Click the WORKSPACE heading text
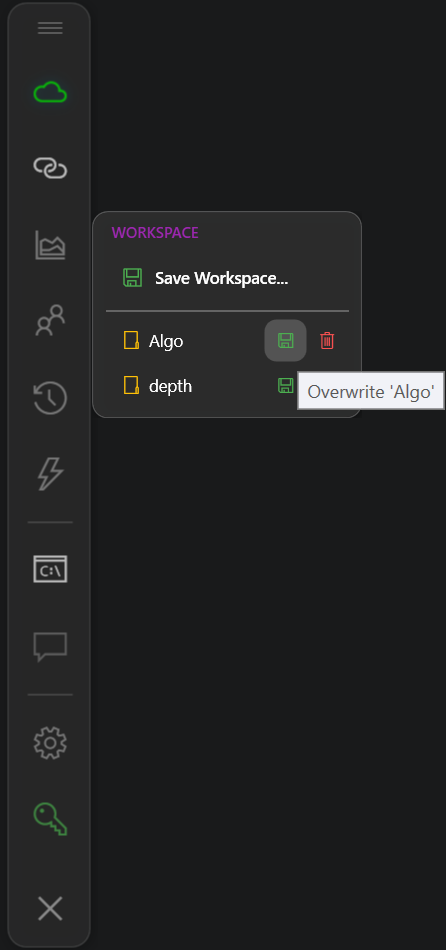Screen dimensions: 446x950 click(155, 233)
